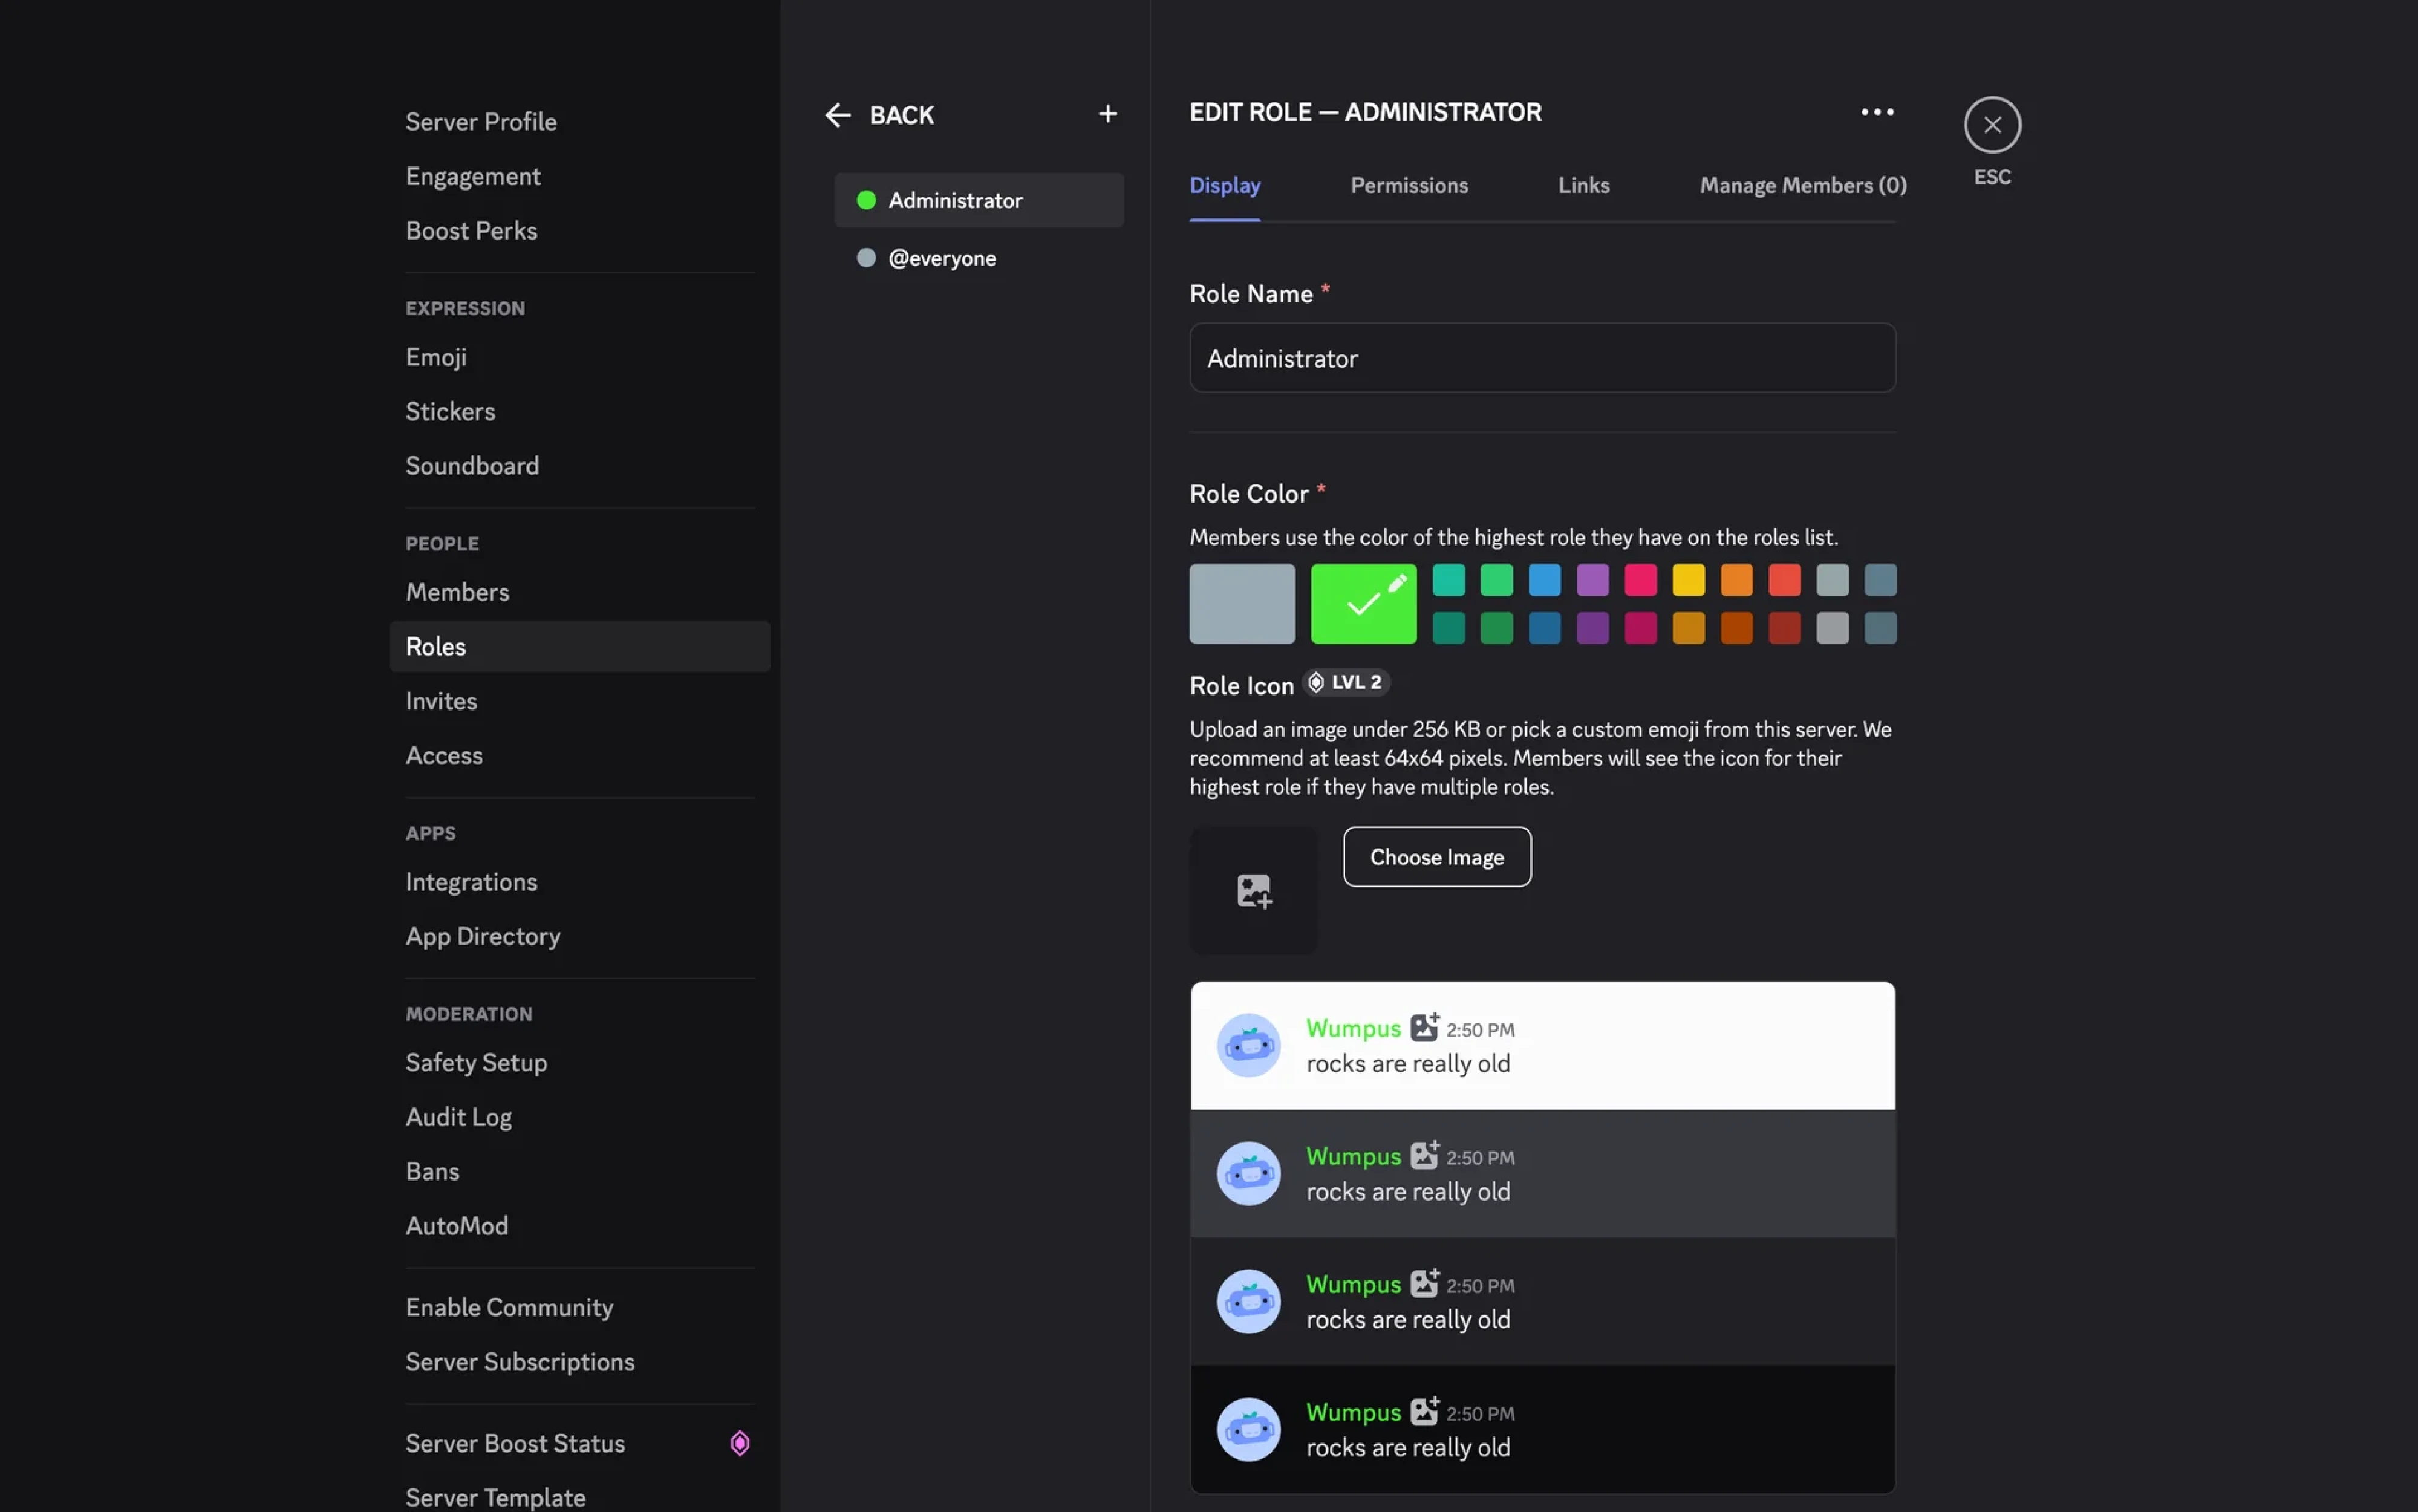Click the Choose Image button
2418x1512 pixels.
click(x=1437, y=857)
